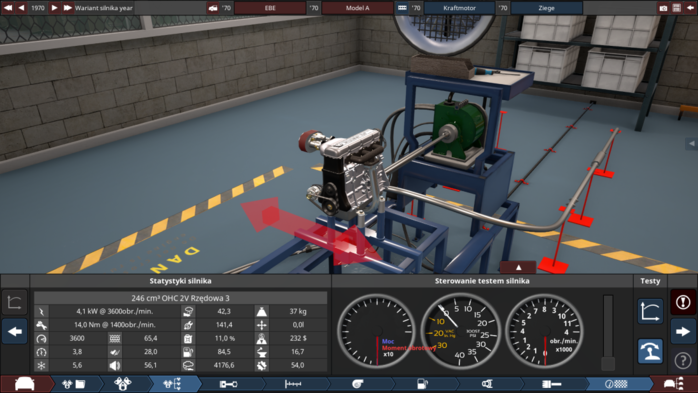Click the power icon beside 4,1 kW
Viewport: 698px width, 393px height.
click(x=41, y=311)
